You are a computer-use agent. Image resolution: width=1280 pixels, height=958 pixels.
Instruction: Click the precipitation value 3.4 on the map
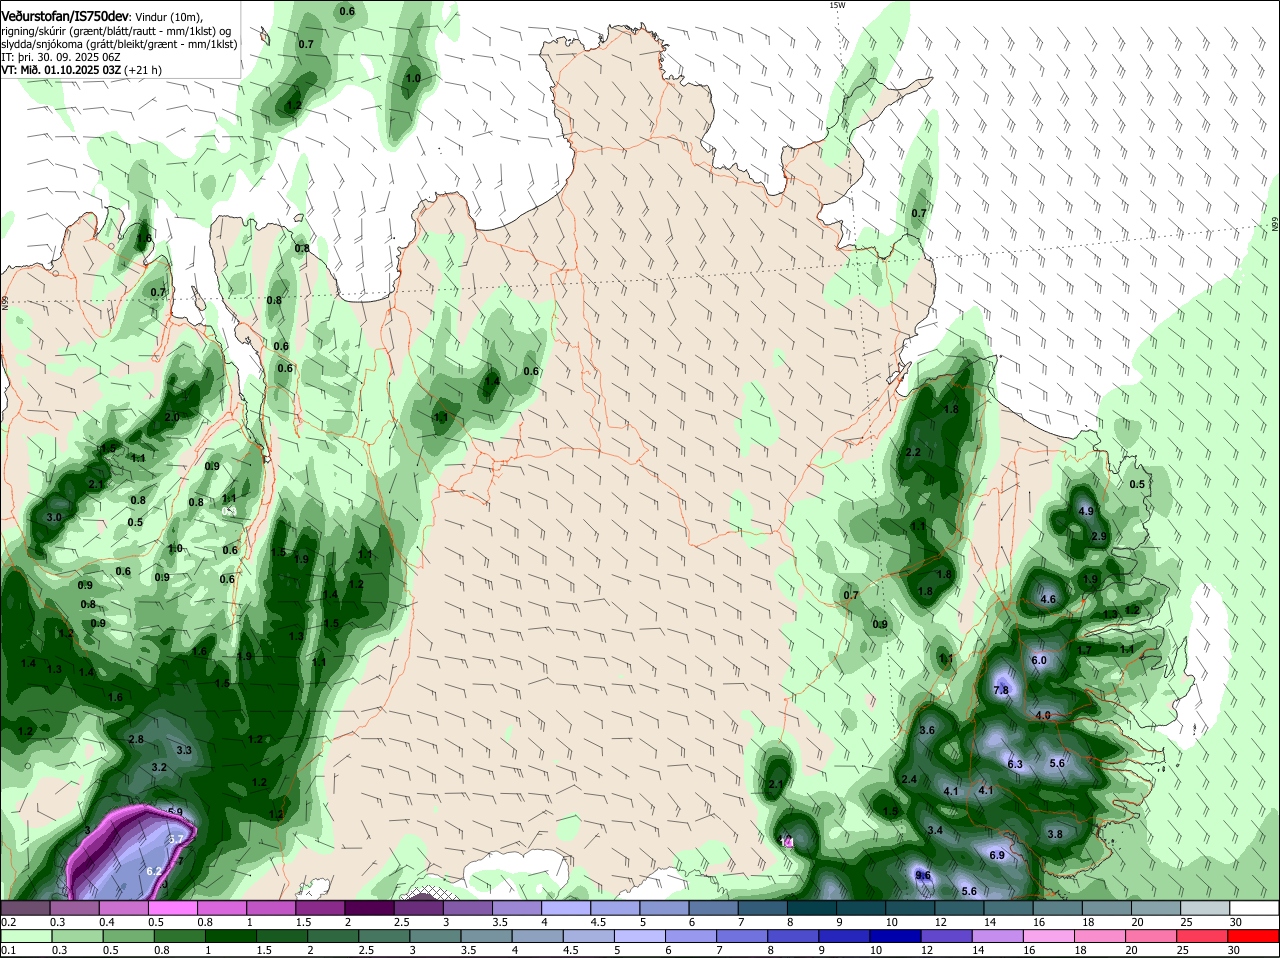[935, 831]
